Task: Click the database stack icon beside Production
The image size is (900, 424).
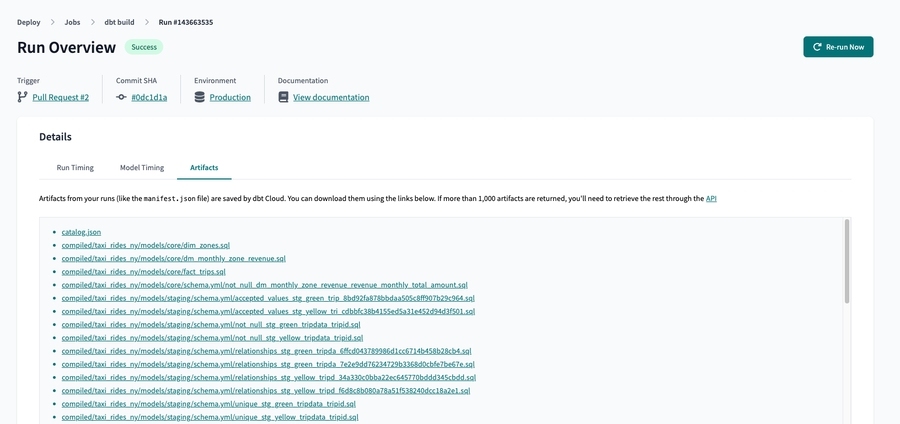Action: (x=200, y=97)
